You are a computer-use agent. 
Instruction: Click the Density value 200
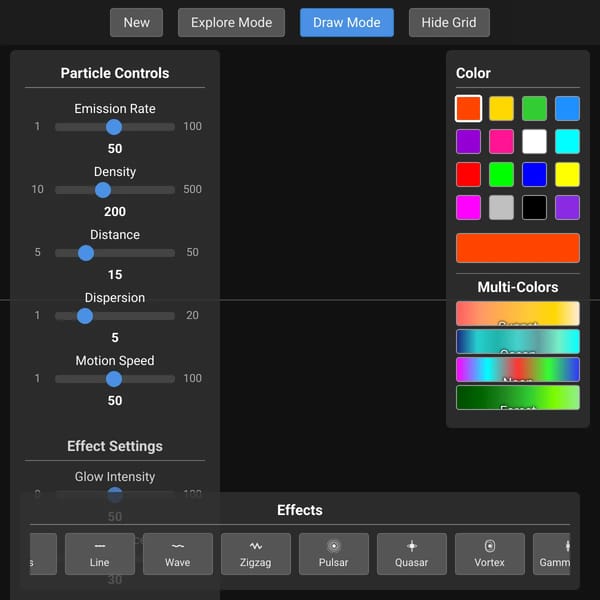coord(115,212)
